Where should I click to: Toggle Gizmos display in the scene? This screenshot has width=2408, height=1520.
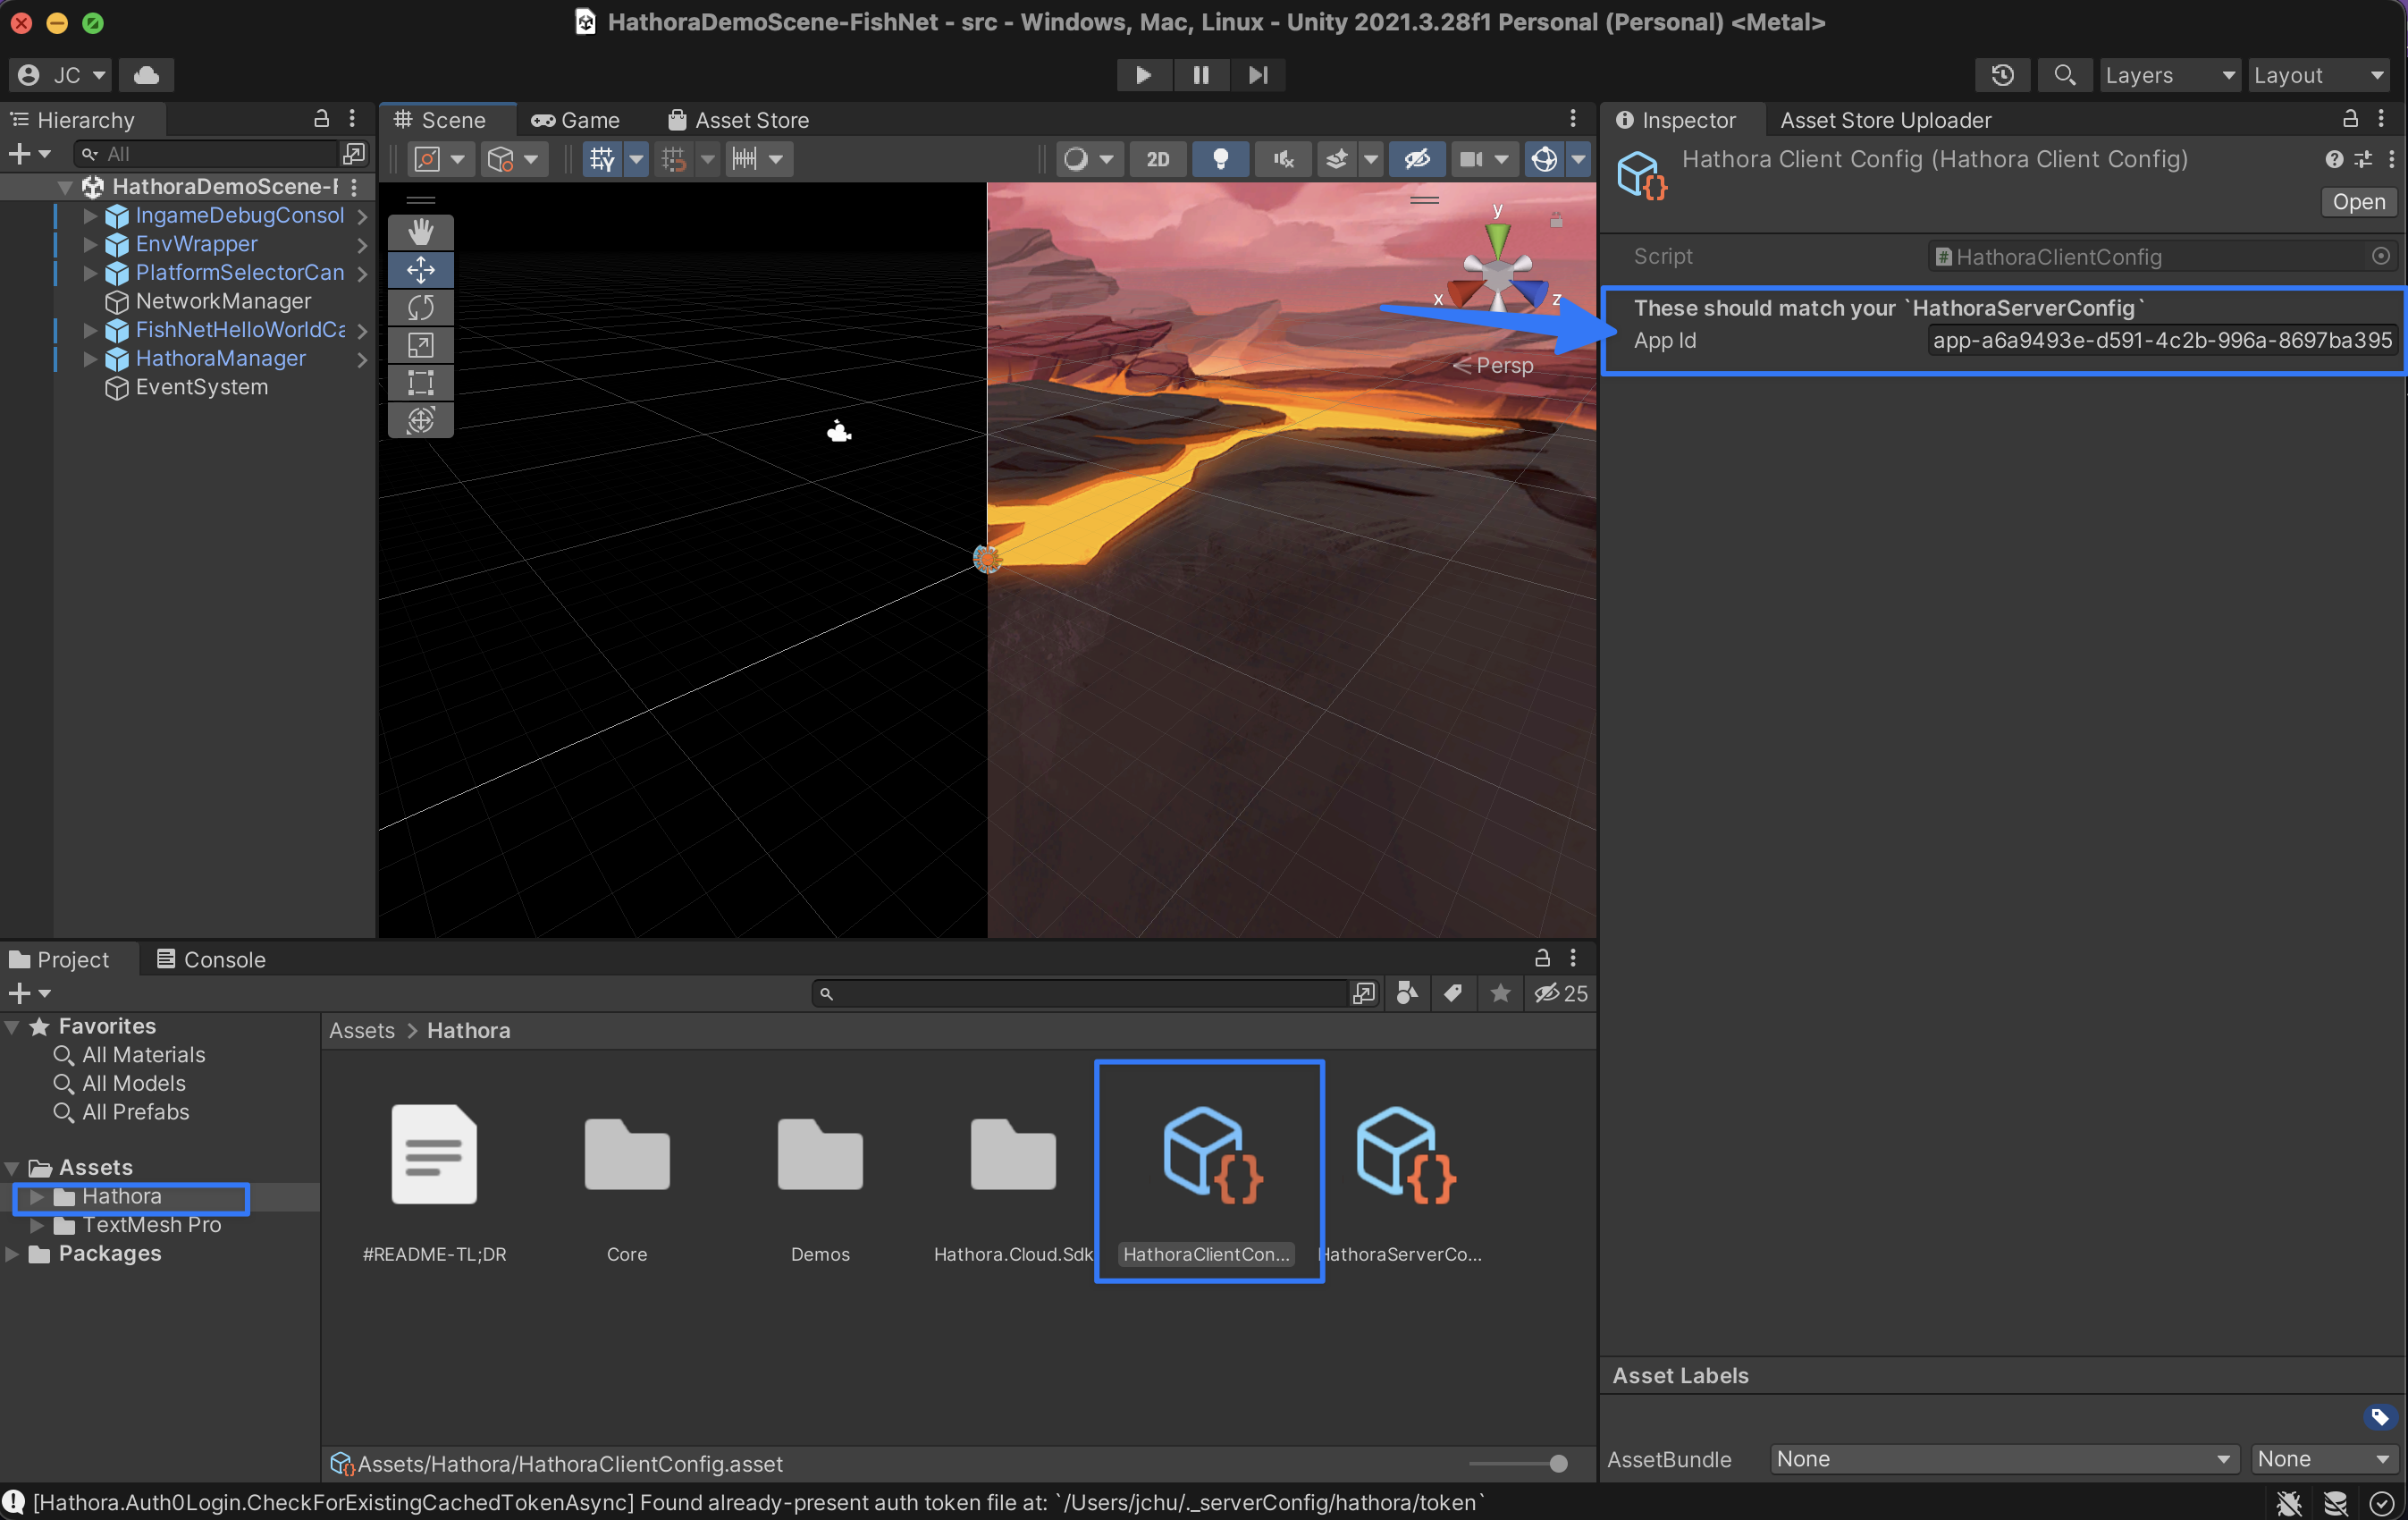tap(1544, 159)
